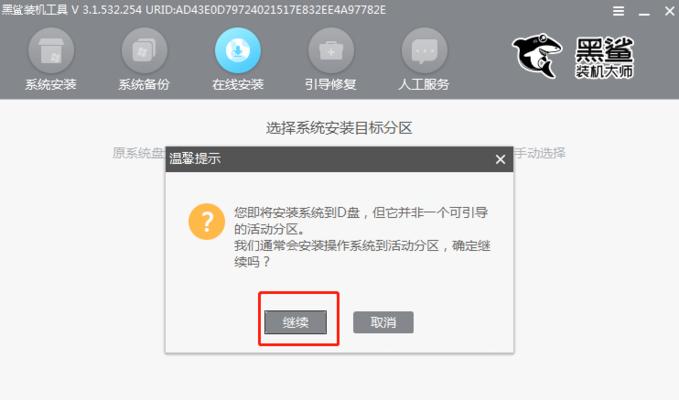679x400 pixels.
Task: Close the 温馨提示 dialog with X
Action: 500,159
